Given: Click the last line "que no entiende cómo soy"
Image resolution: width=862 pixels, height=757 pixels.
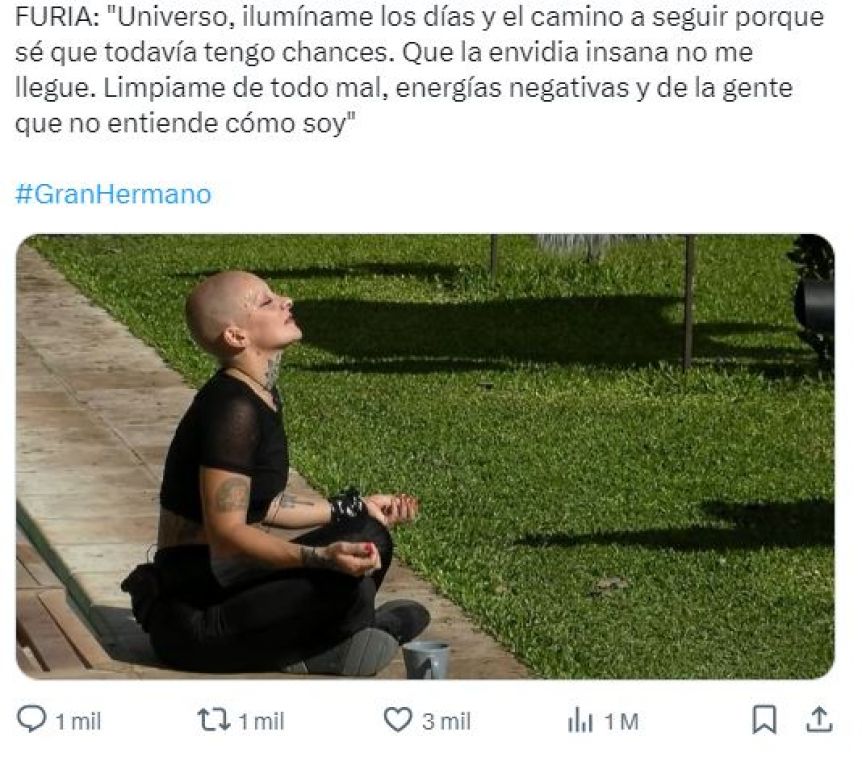Looking at the screenshot, I should click(x=181, y=123).
